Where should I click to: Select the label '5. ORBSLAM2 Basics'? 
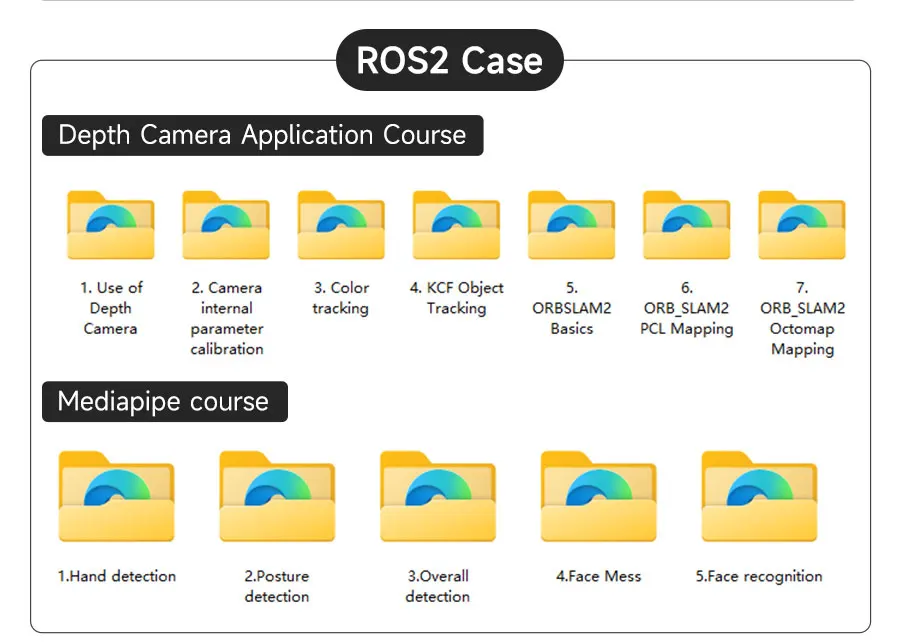pos(572,308)
